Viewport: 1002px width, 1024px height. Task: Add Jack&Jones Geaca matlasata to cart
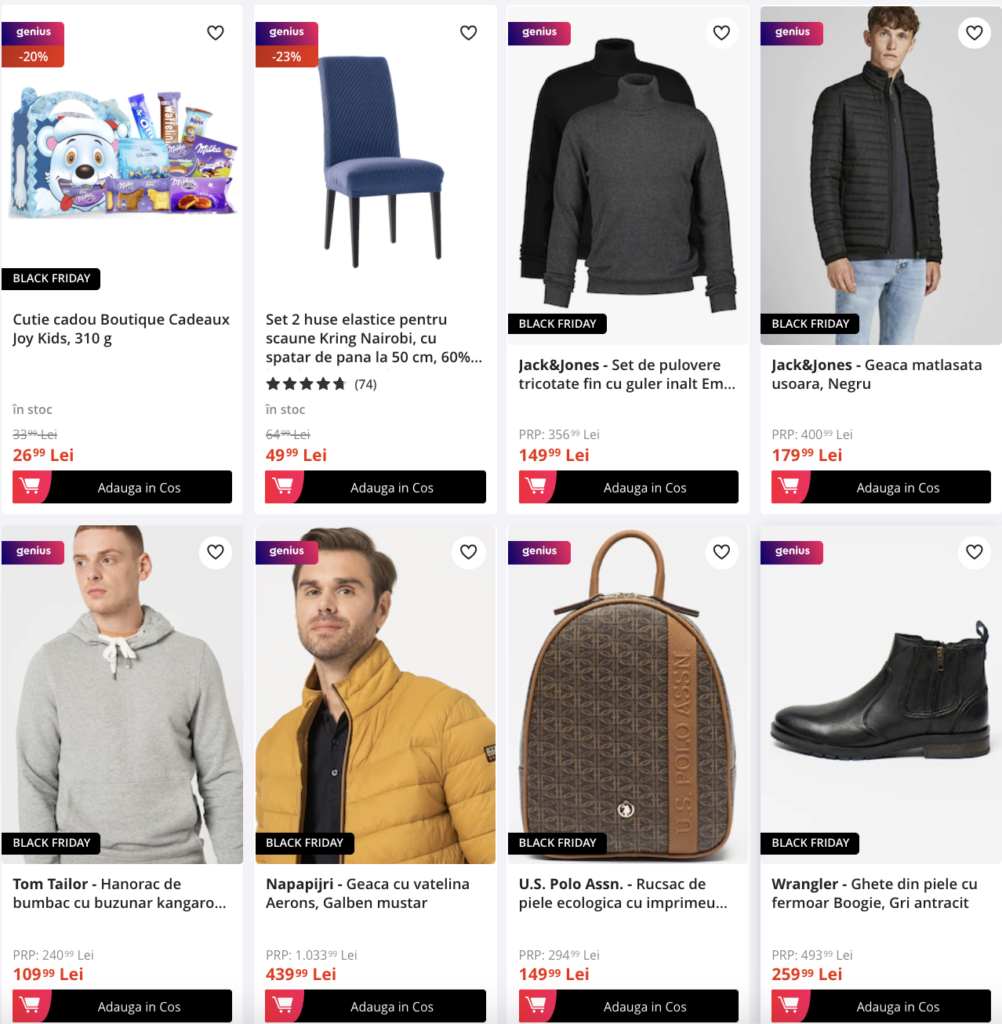[x=881, y=487]
